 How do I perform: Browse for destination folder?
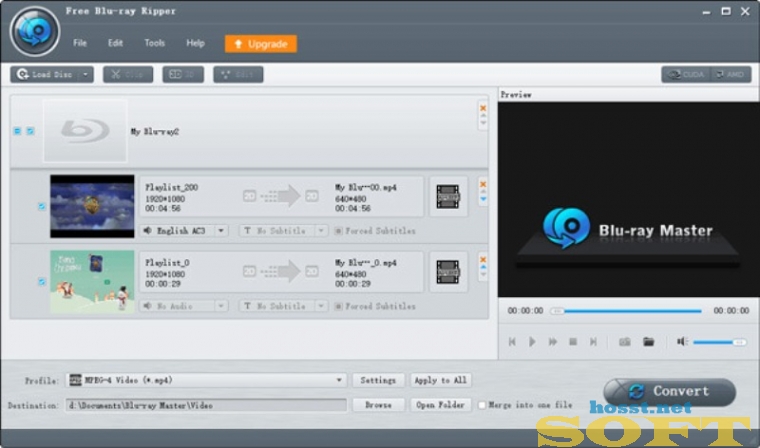(x=378, y=405)
